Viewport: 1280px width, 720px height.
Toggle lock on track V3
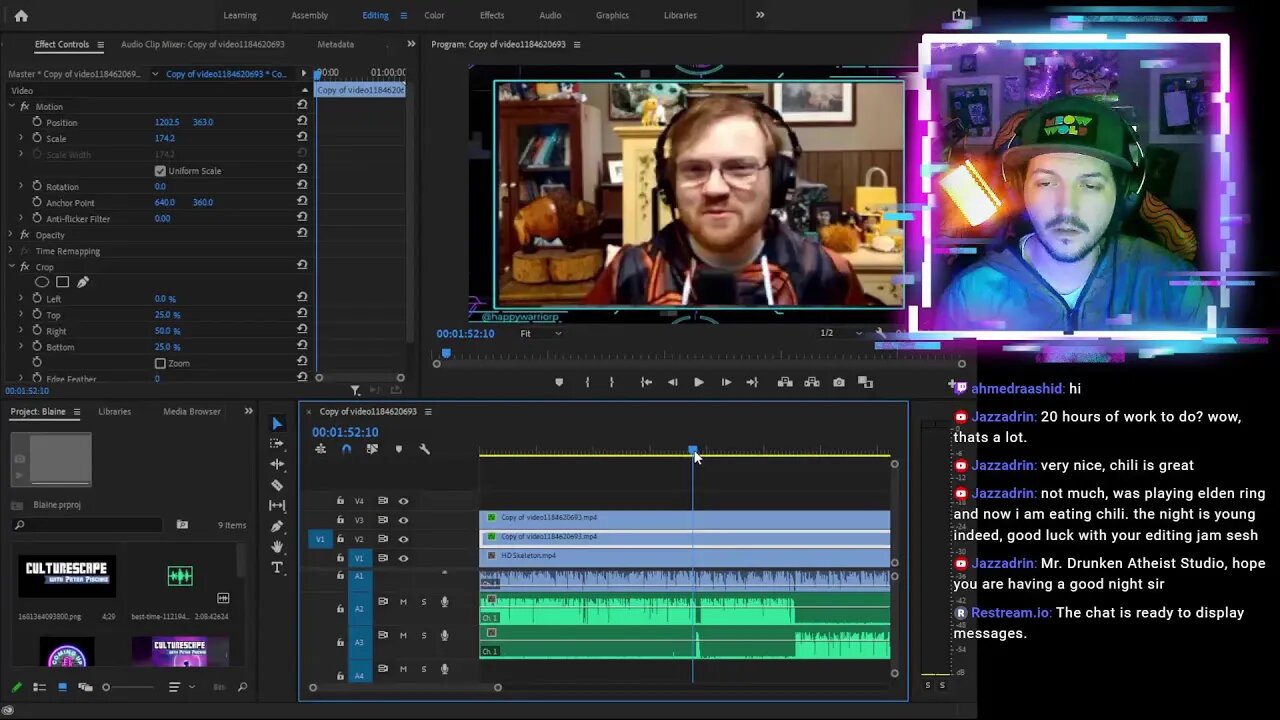click(340, 520)
